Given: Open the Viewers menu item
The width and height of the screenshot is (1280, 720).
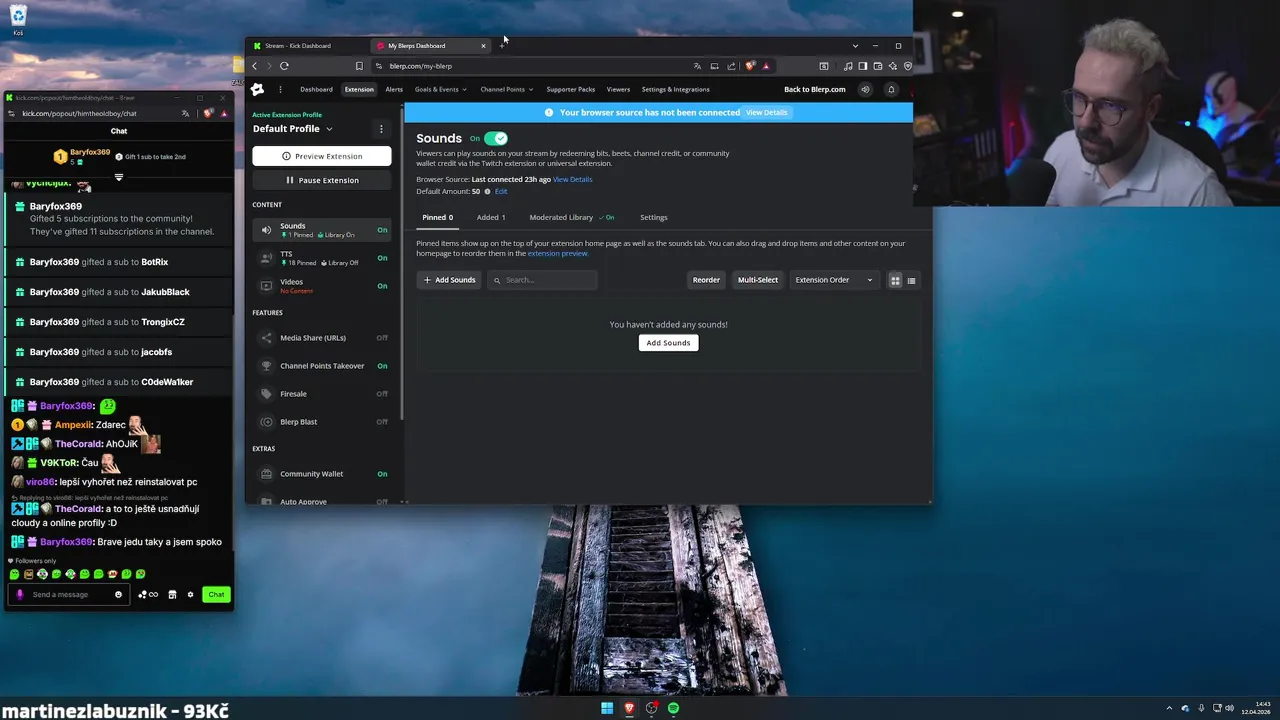Looking at the screenshot, I should click(x=618, y=89).
